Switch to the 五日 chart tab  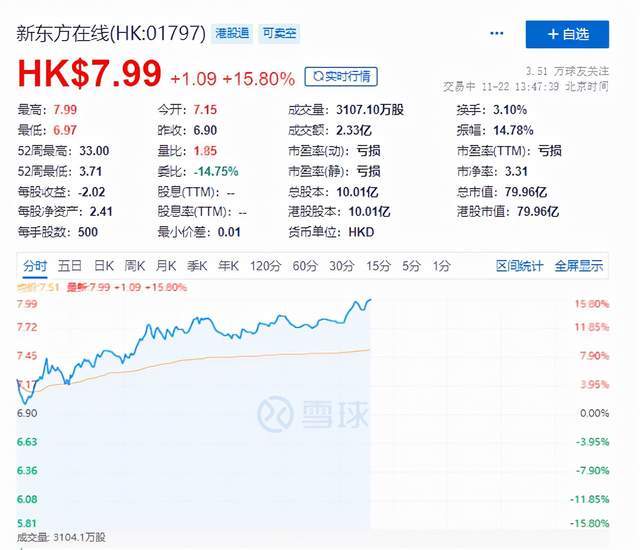pyautogui.click(x=69, y=266)
